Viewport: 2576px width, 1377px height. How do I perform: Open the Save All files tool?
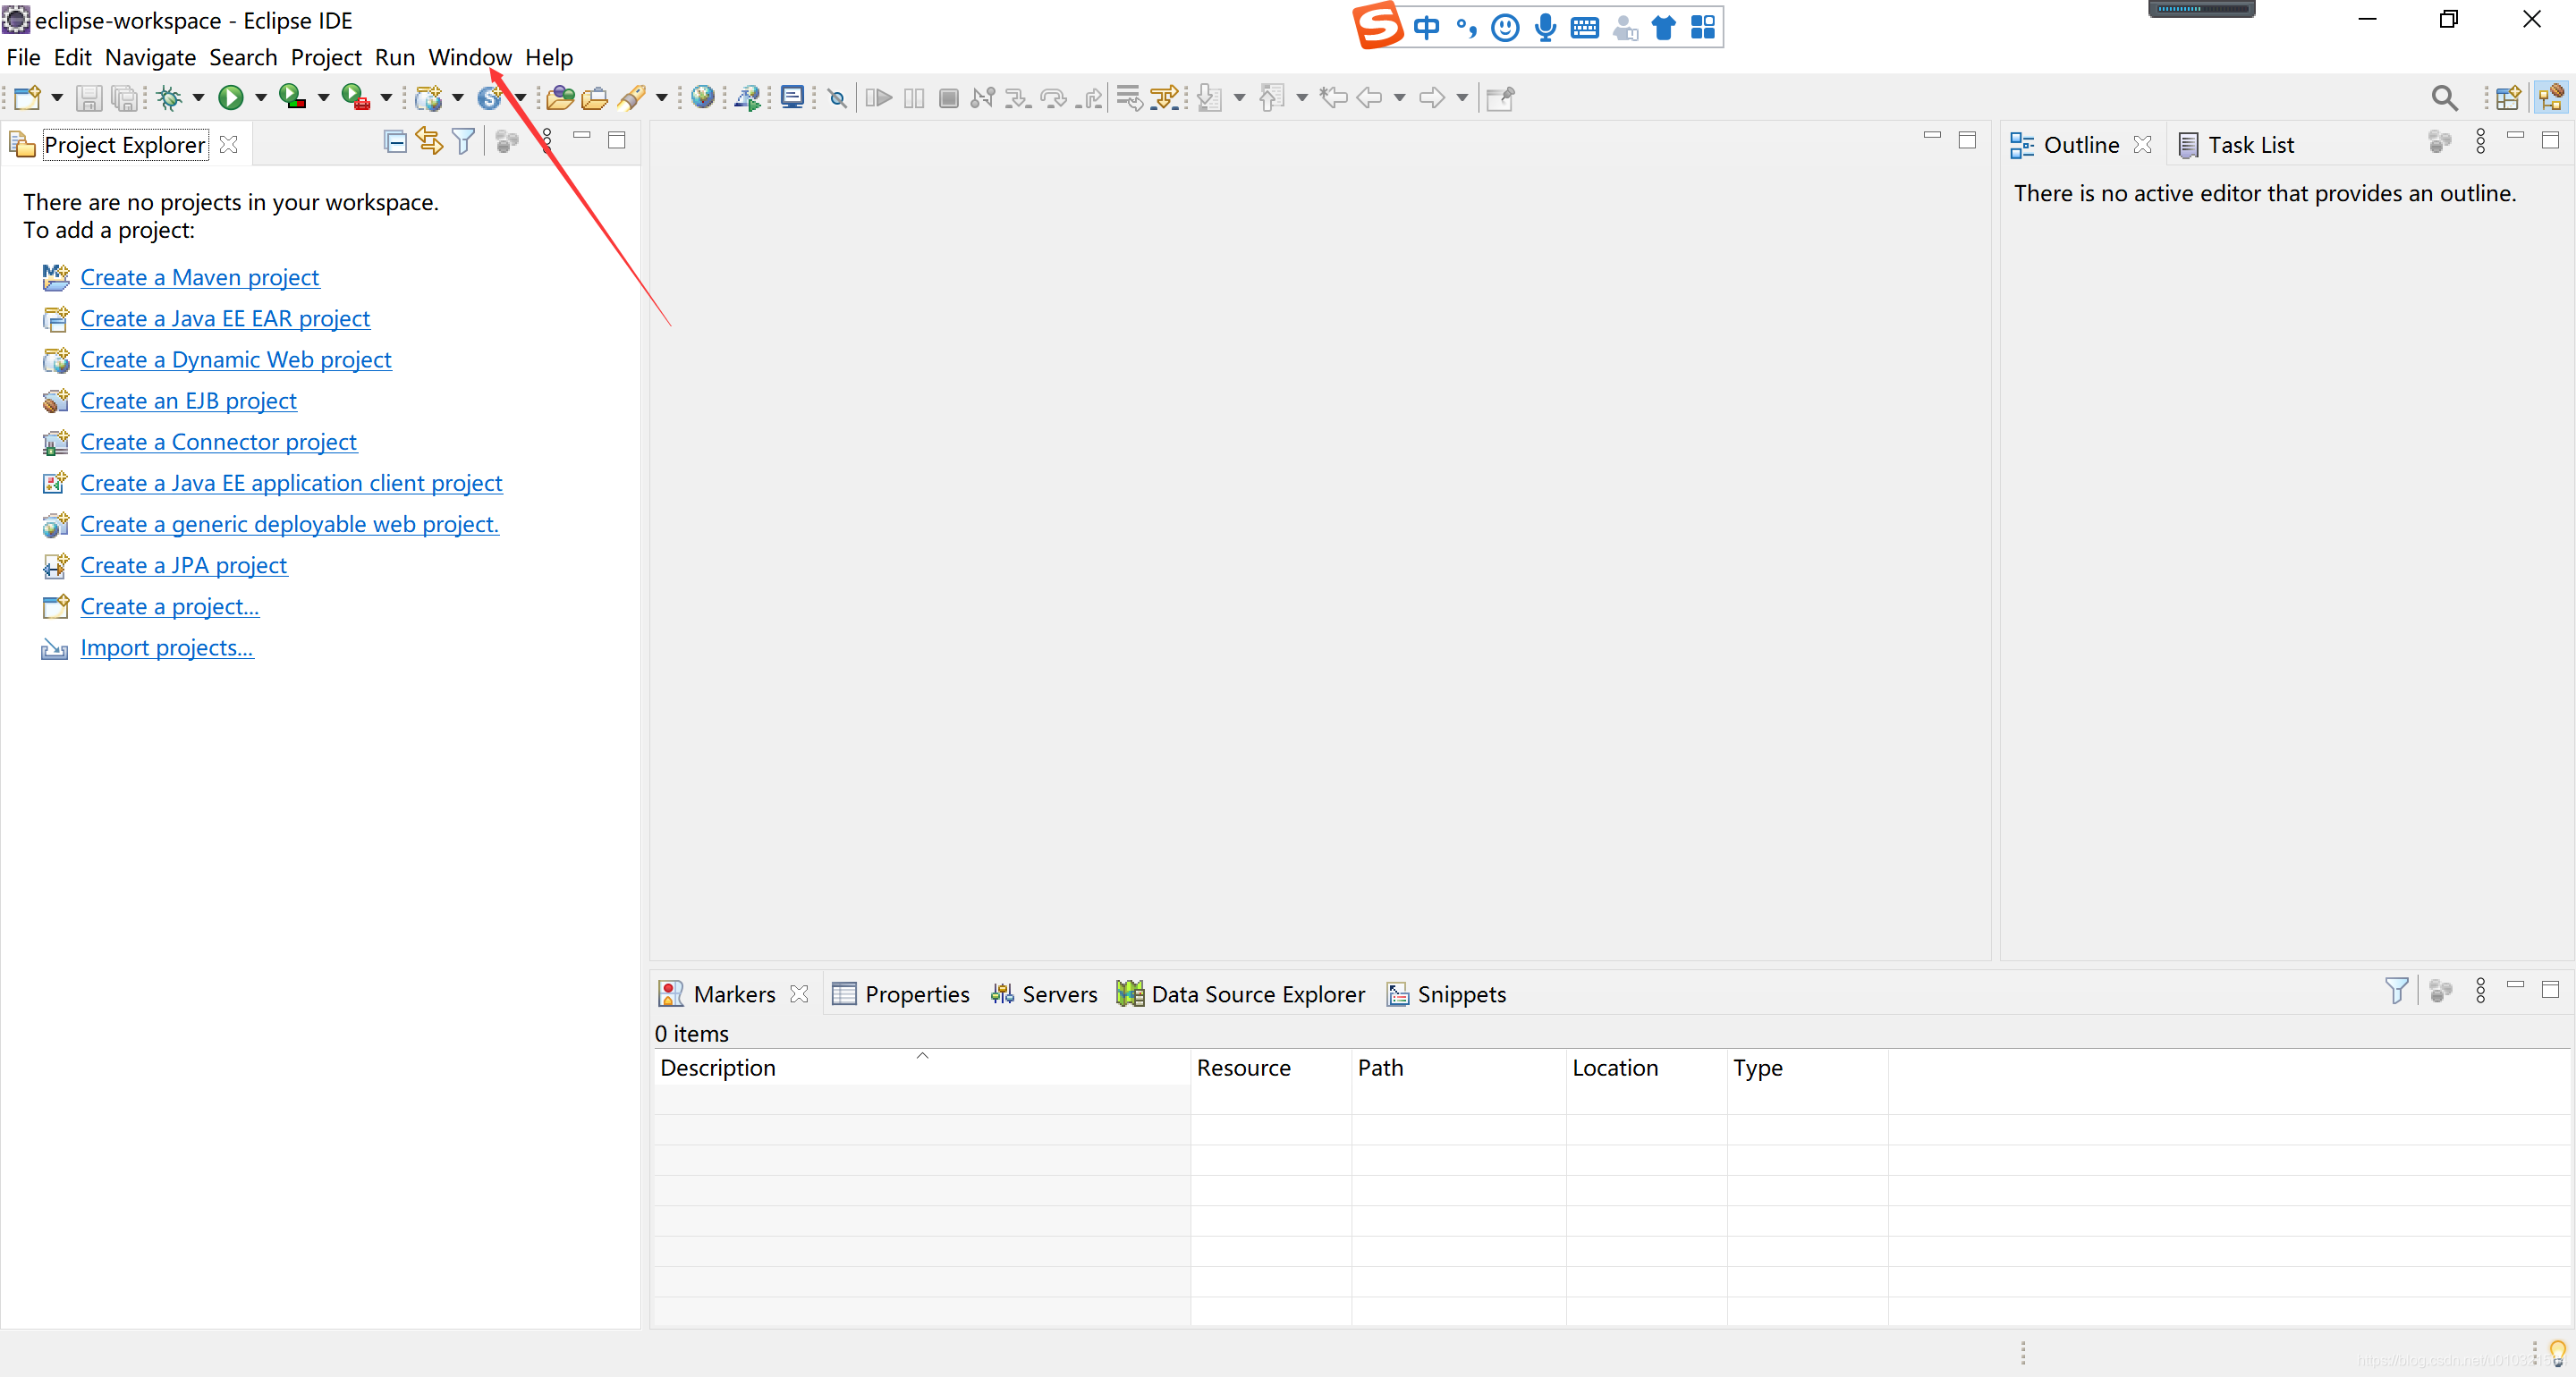pyautogui.click(x=124, y=97)
